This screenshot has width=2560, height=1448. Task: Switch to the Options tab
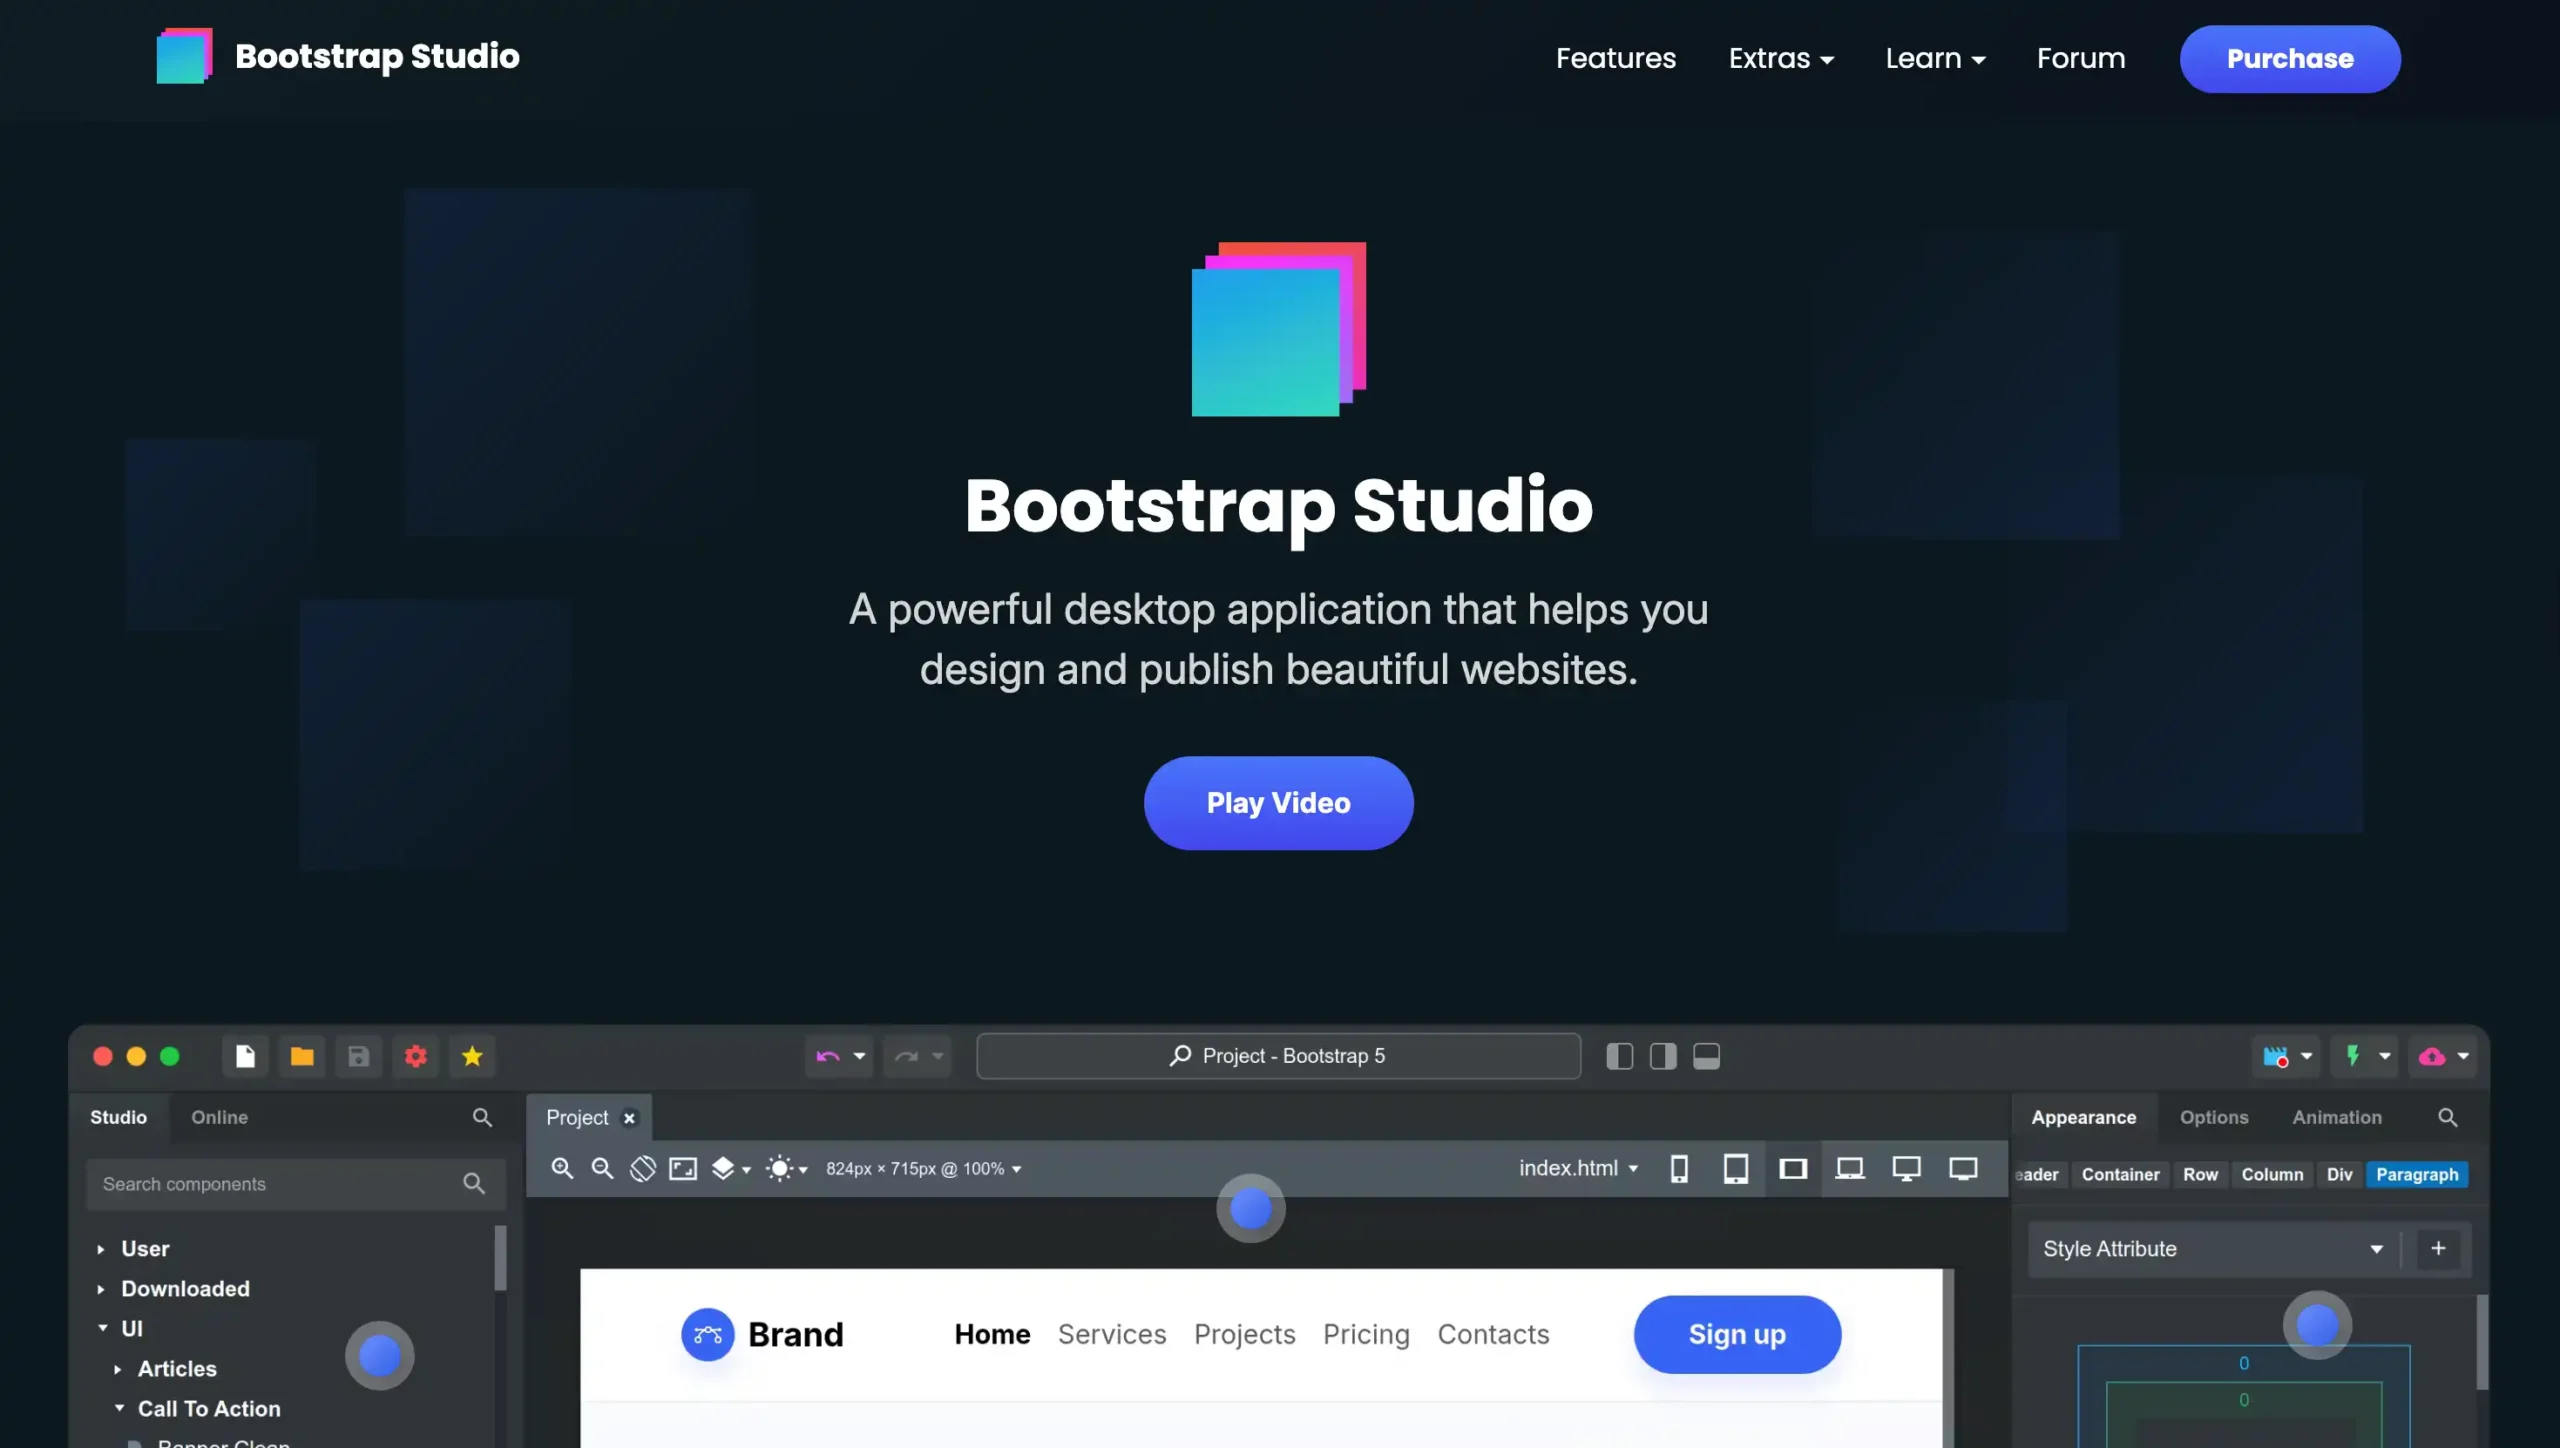pyautogui.click(x=2213, y=1117)
